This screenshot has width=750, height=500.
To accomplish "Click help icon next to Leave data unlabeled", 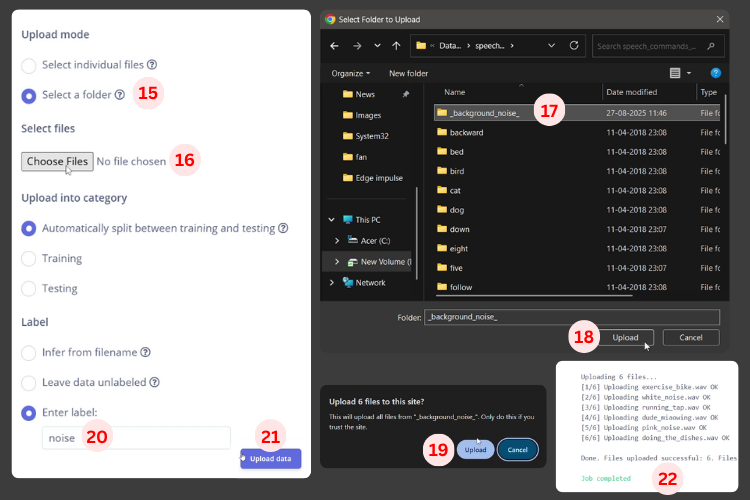I will (157, 382).
